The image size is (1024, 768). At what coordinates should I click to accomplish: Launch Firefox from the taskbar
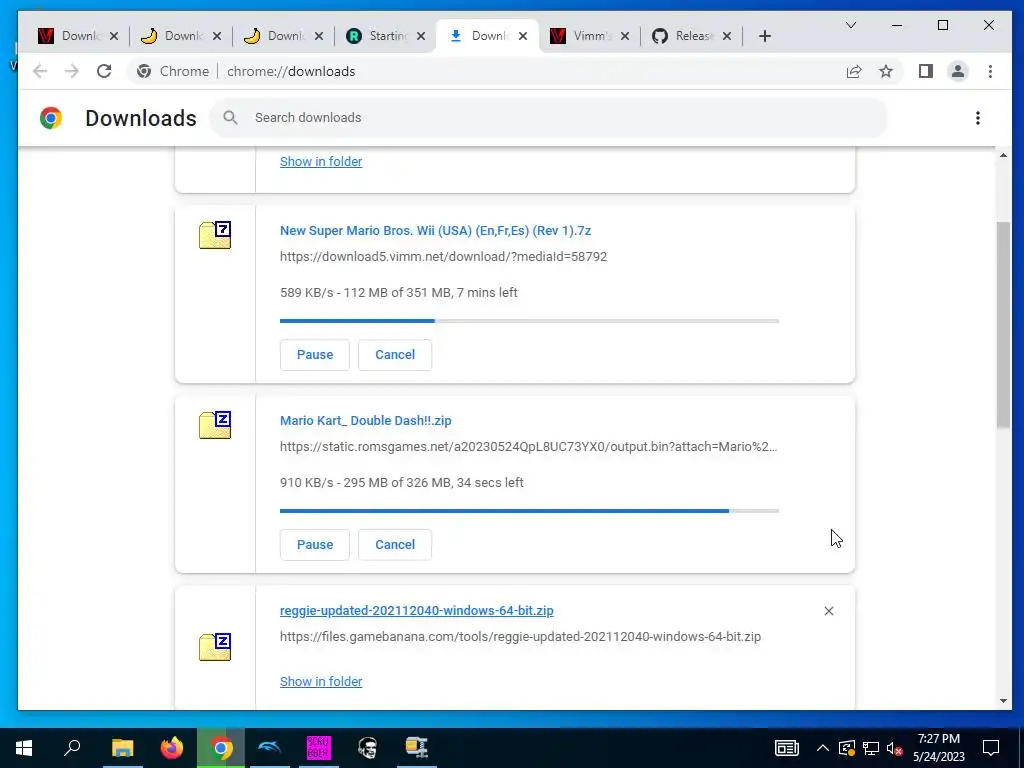tap(172, 748)
